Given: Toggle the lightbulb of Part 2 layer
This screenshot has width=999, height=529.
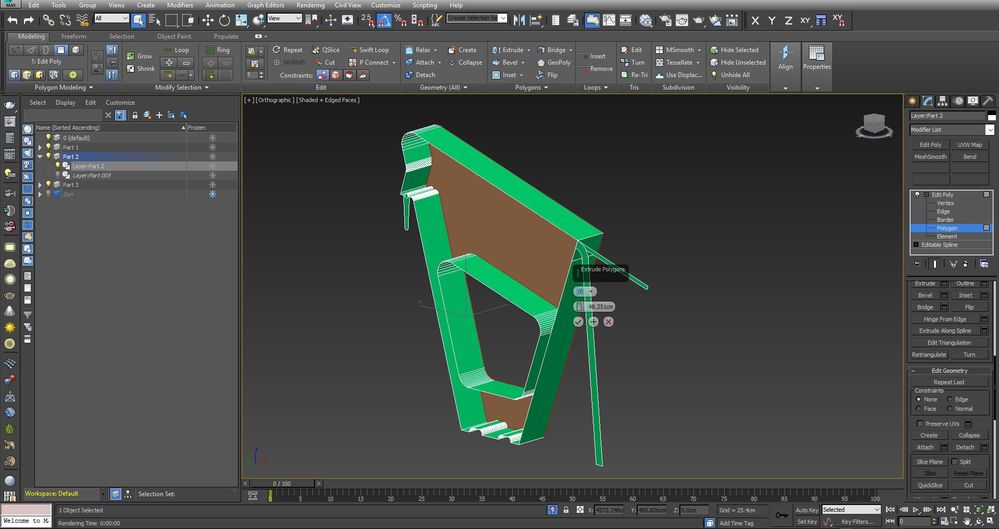Looking at the screenshot, I should [48, 156].
